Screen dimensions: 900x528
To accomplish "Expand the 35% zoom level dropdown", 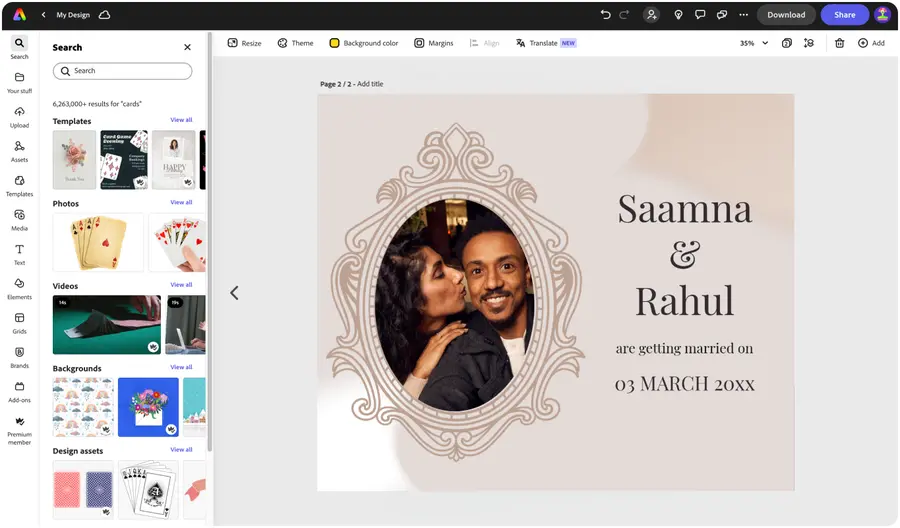I will point(765,43).
